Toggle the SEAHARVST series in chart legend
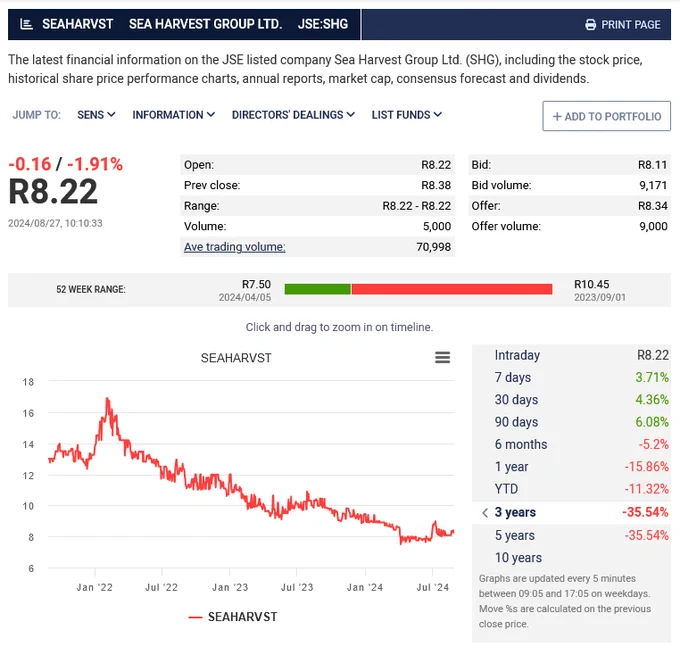This screenshot has height=655, width=680. click(x=233, y=617)
